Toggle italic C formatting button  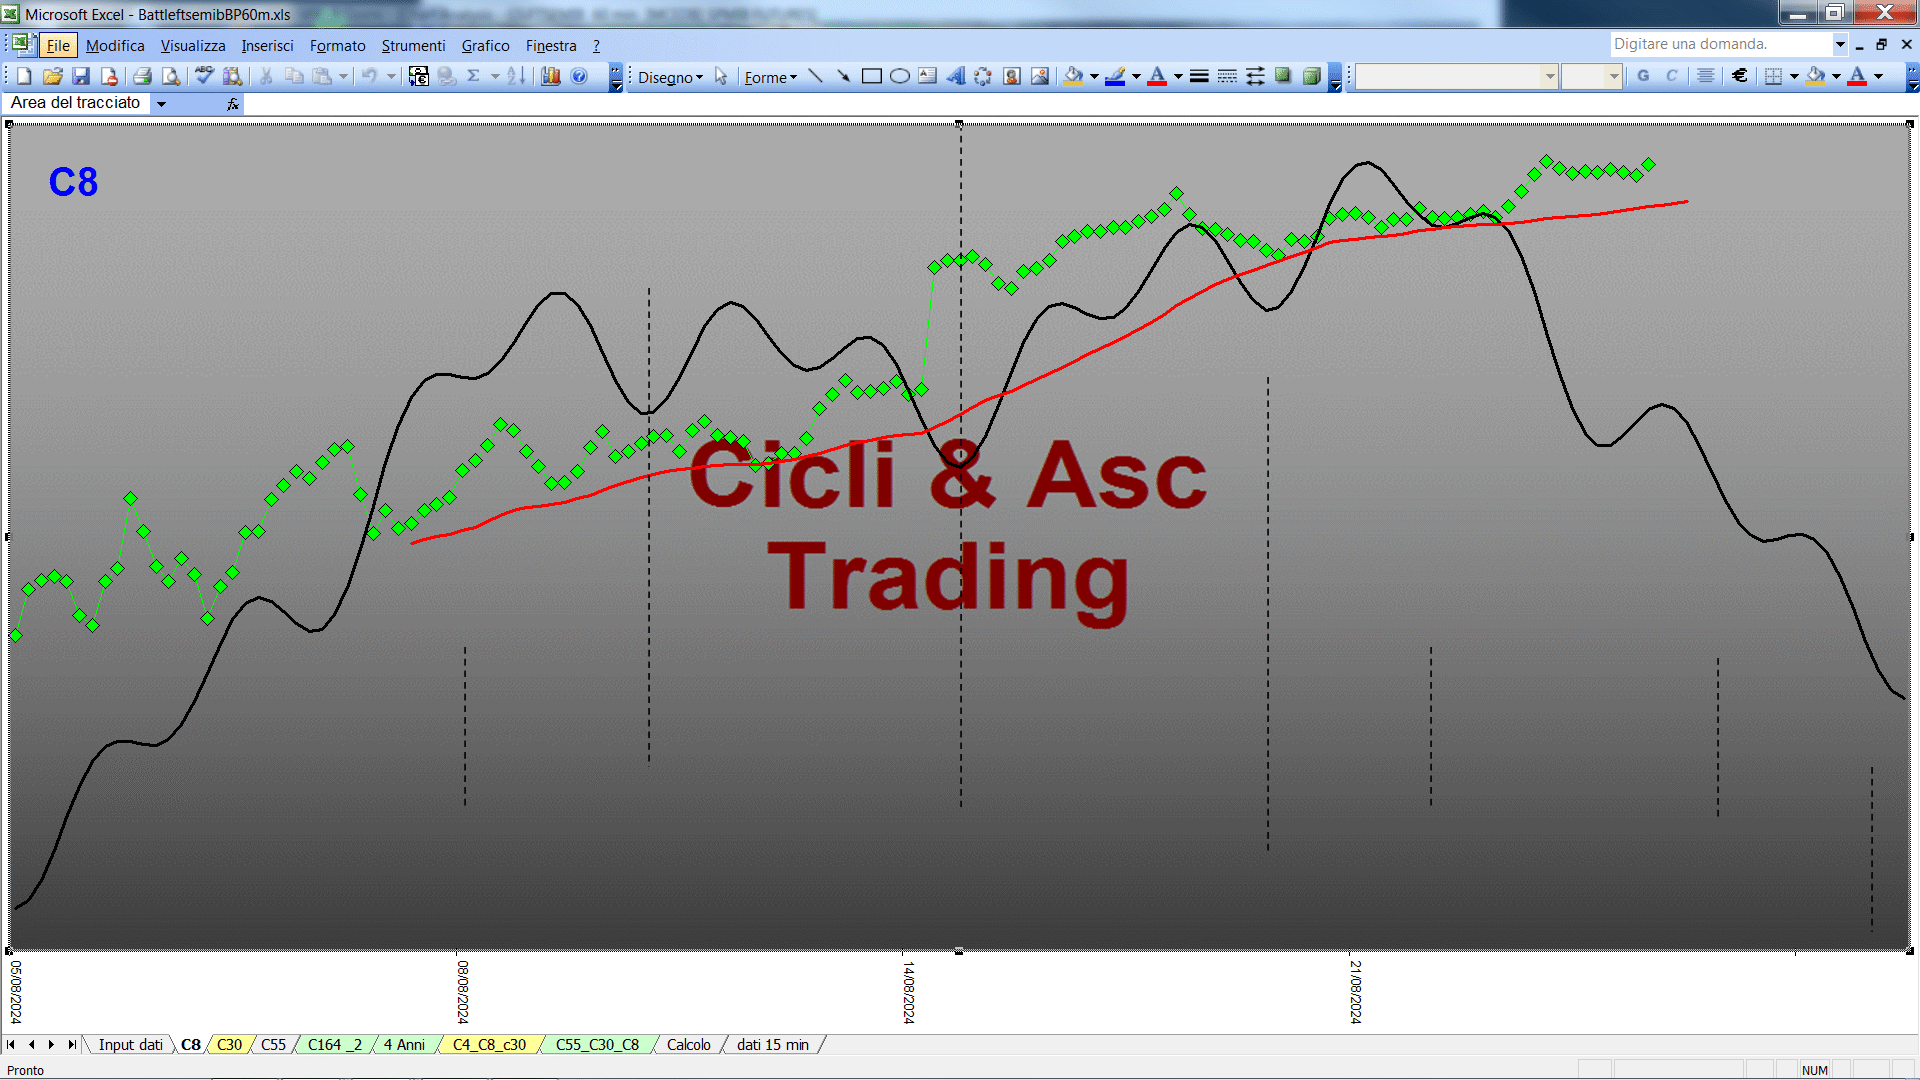pyautogui.click(x=1671, y=76)
